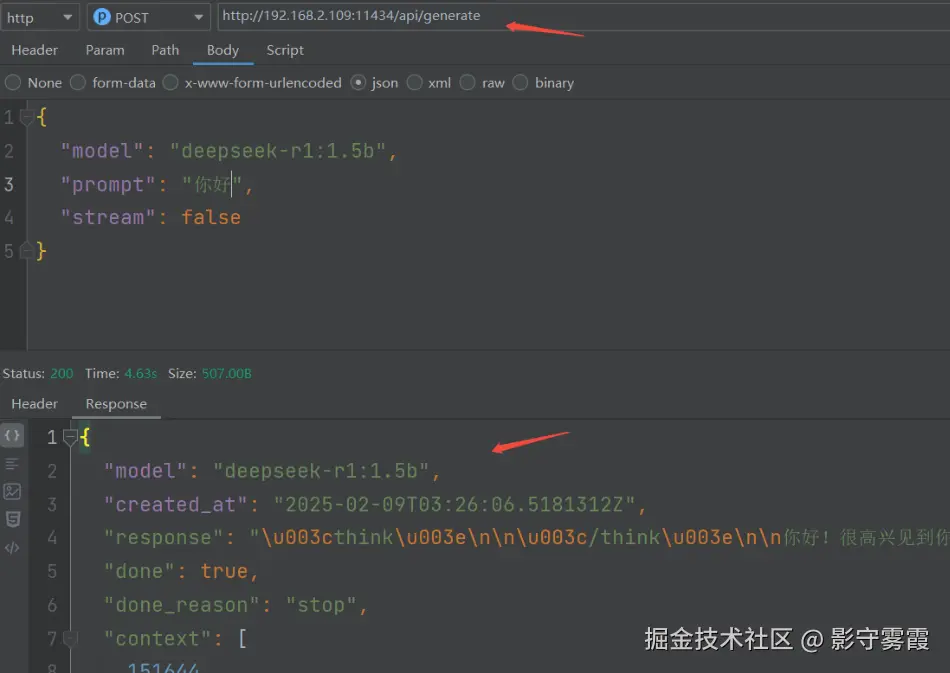Select the xml radio button

[x=414, y=82]
